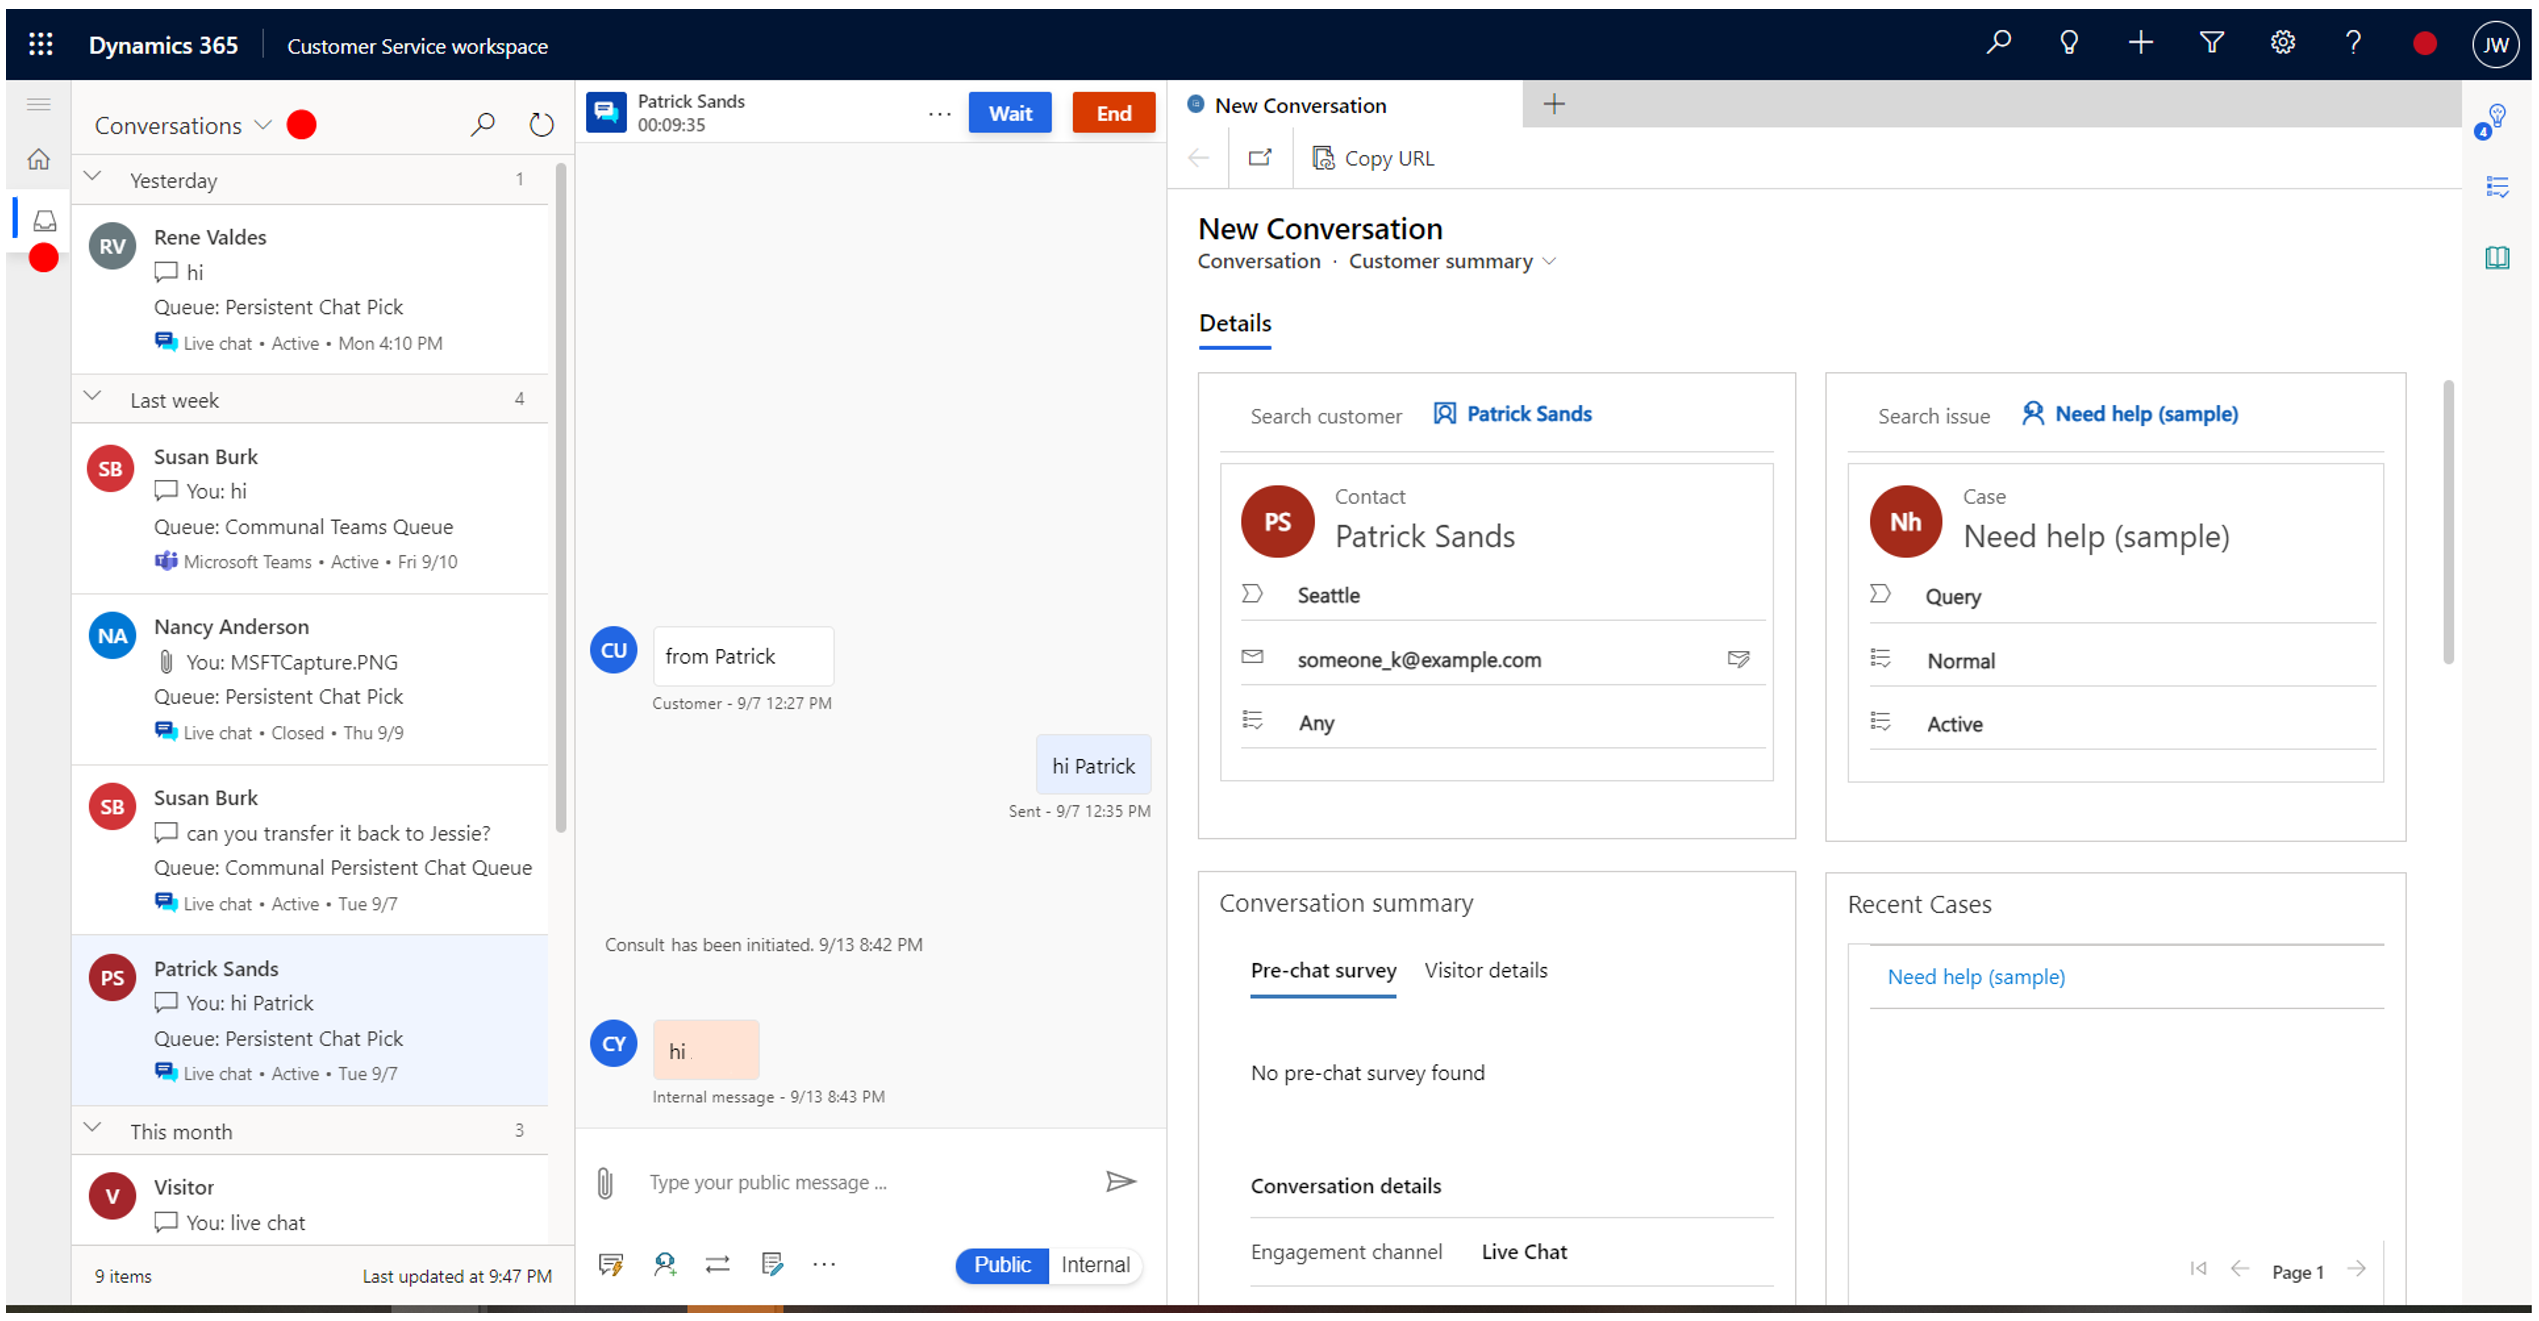
Task: Toggle Internal message mode
Action: (1093, 1264)
